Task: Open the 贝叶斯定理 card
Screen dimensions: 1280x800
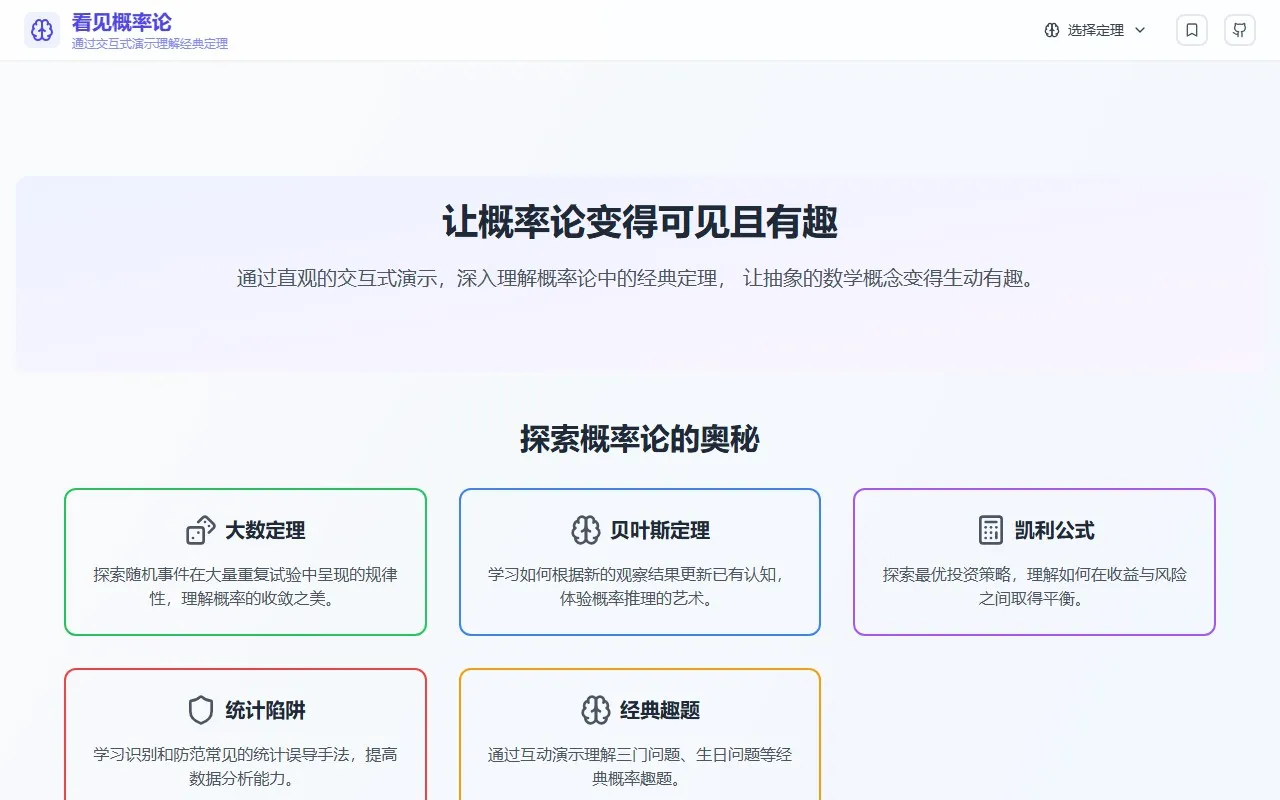Action: pyautogui.click(x=639, y=561)
